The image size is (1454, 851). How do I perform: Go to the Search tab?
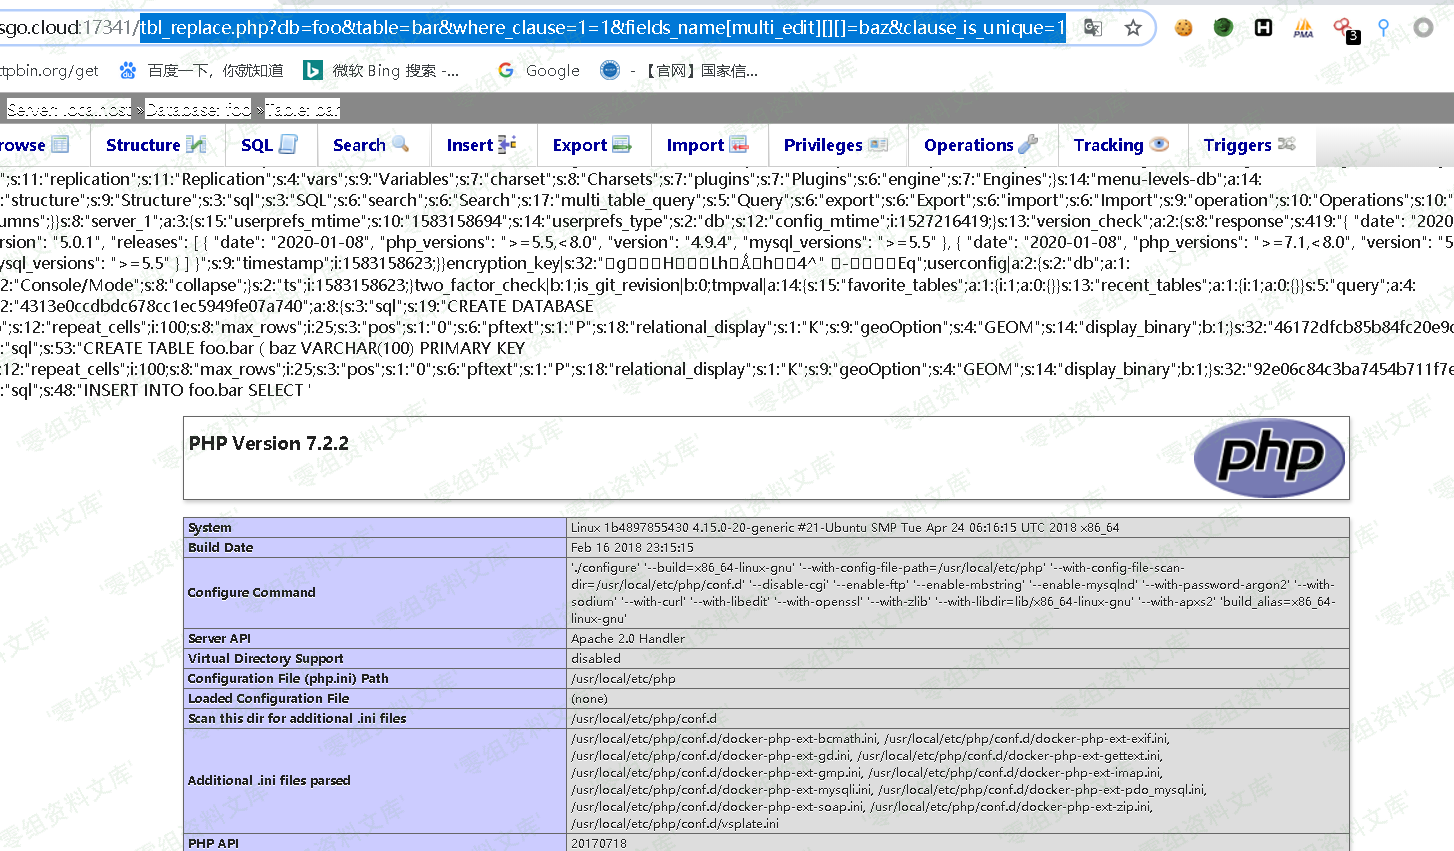(x=370, y=145)
